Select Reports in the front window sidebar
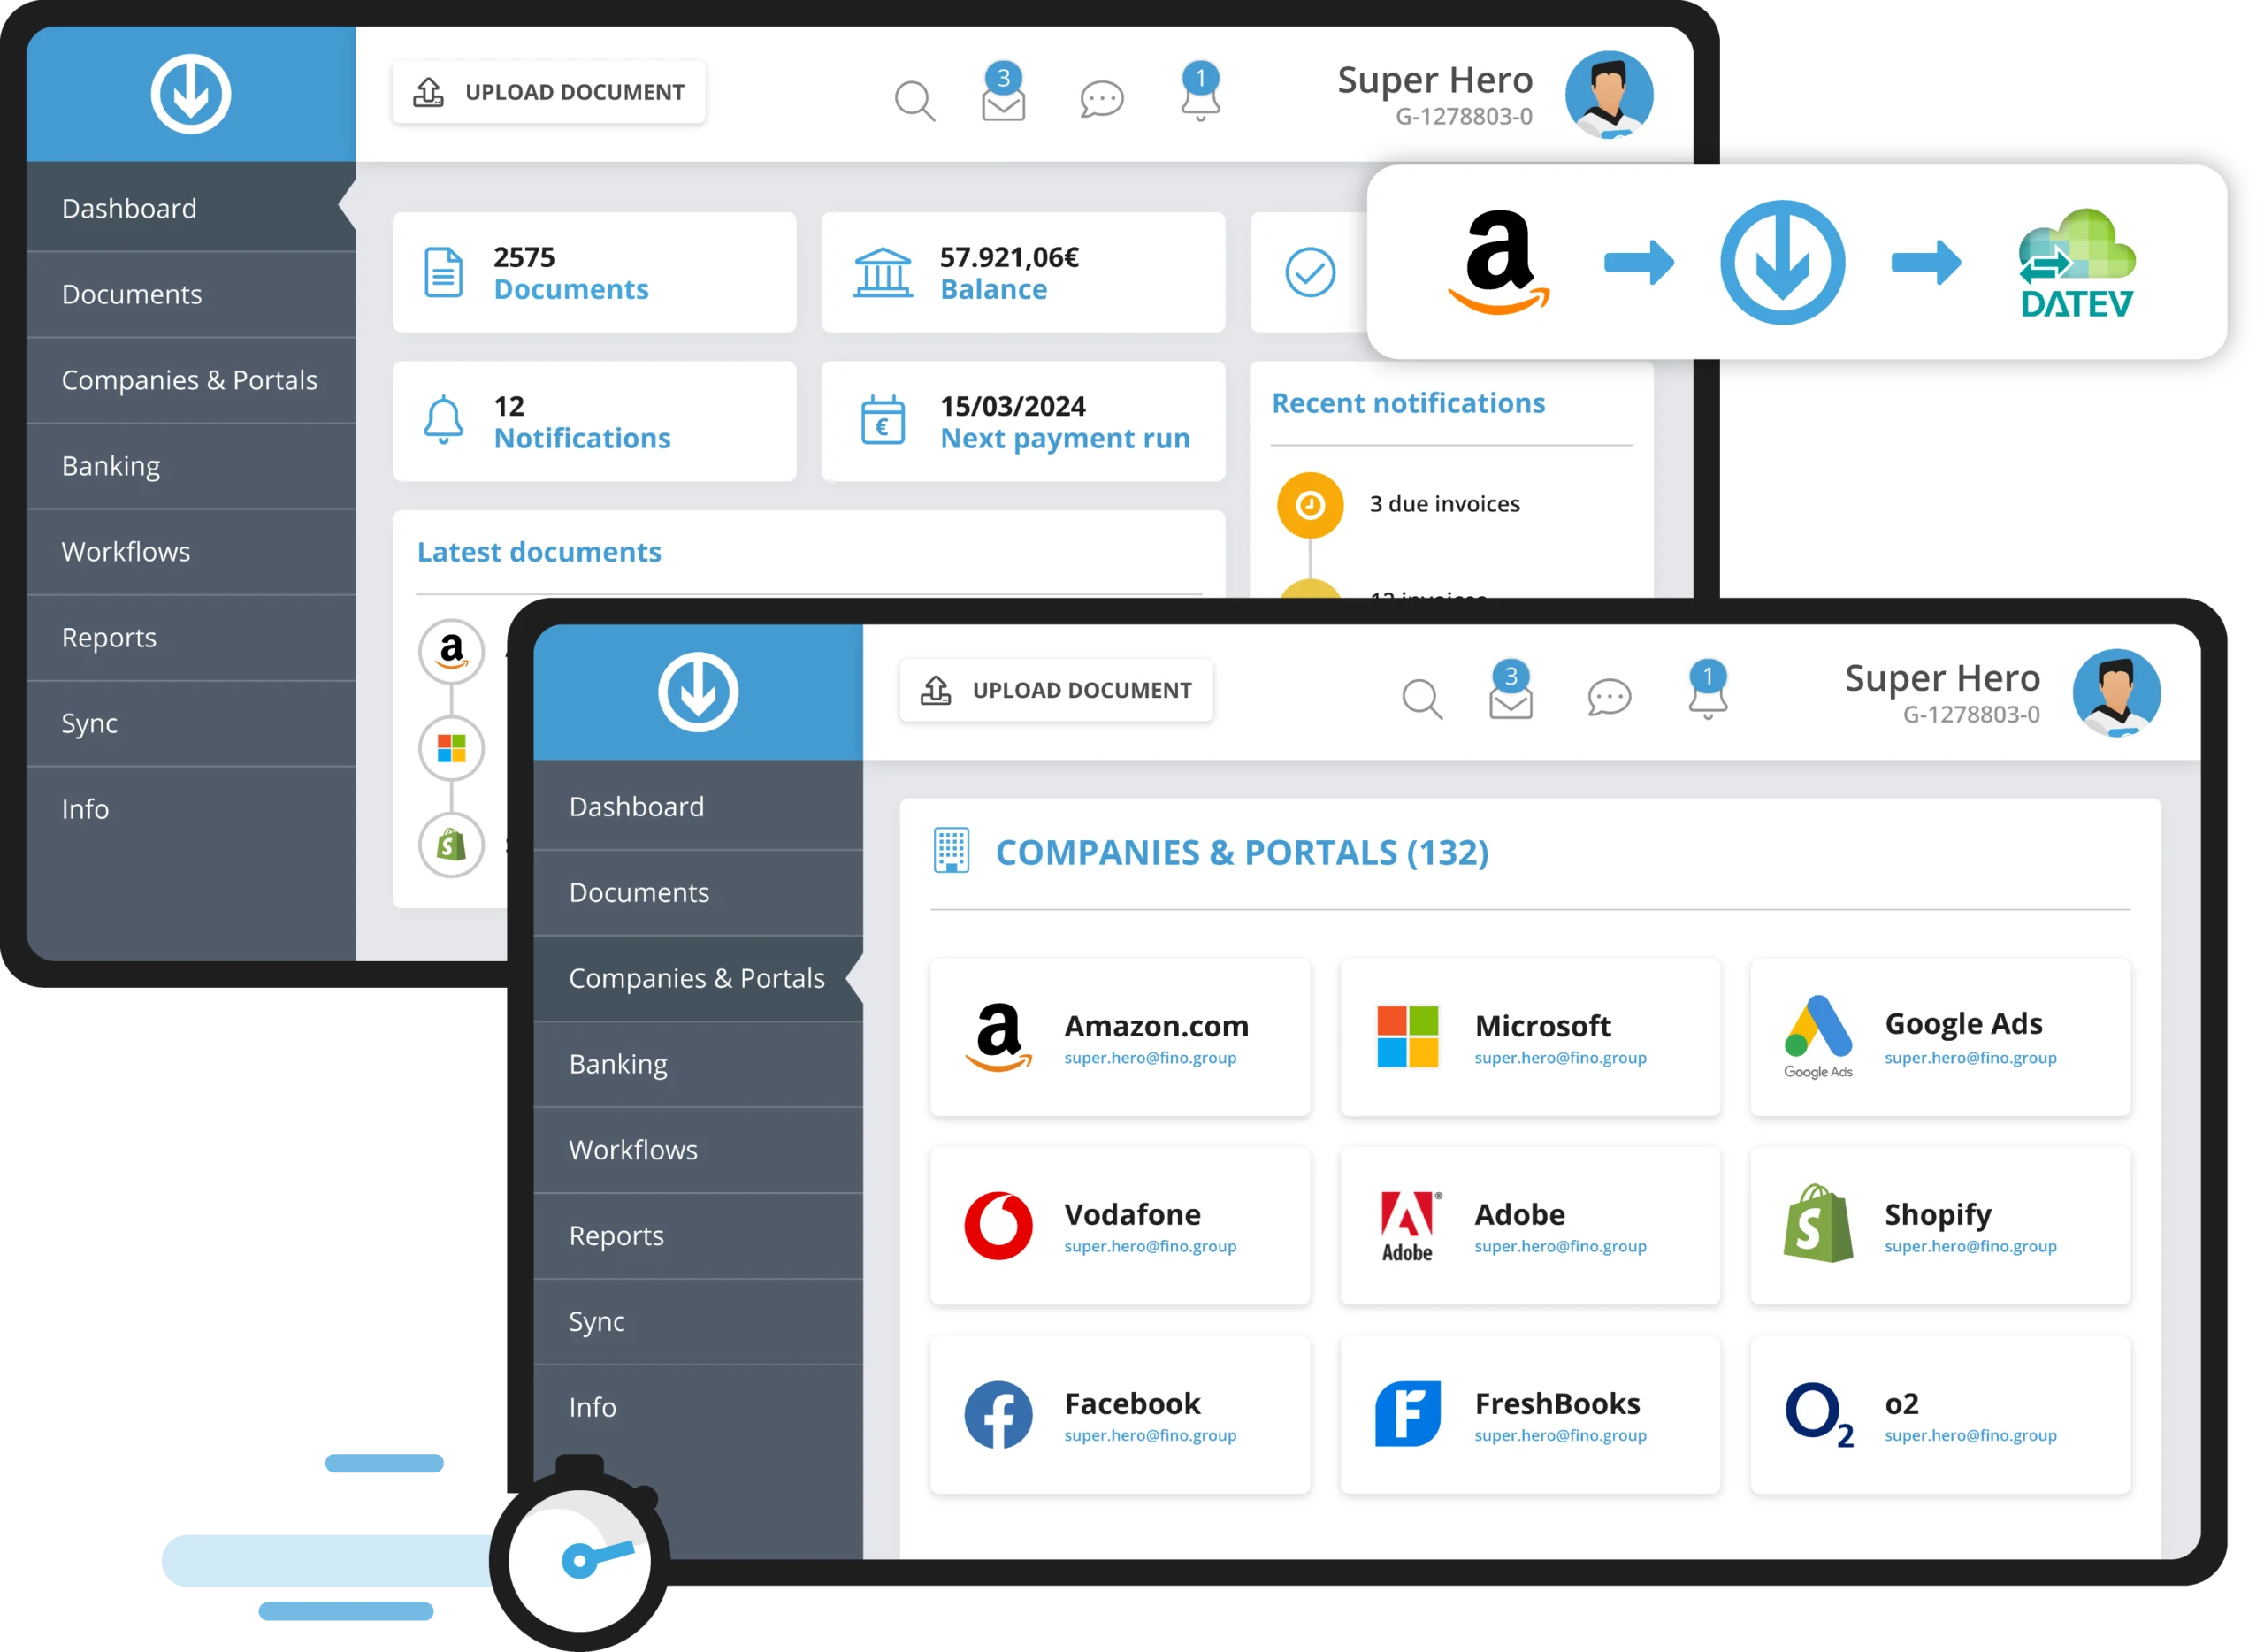The height and width of the screenshot is (1652, 2264). point(698,1236)
